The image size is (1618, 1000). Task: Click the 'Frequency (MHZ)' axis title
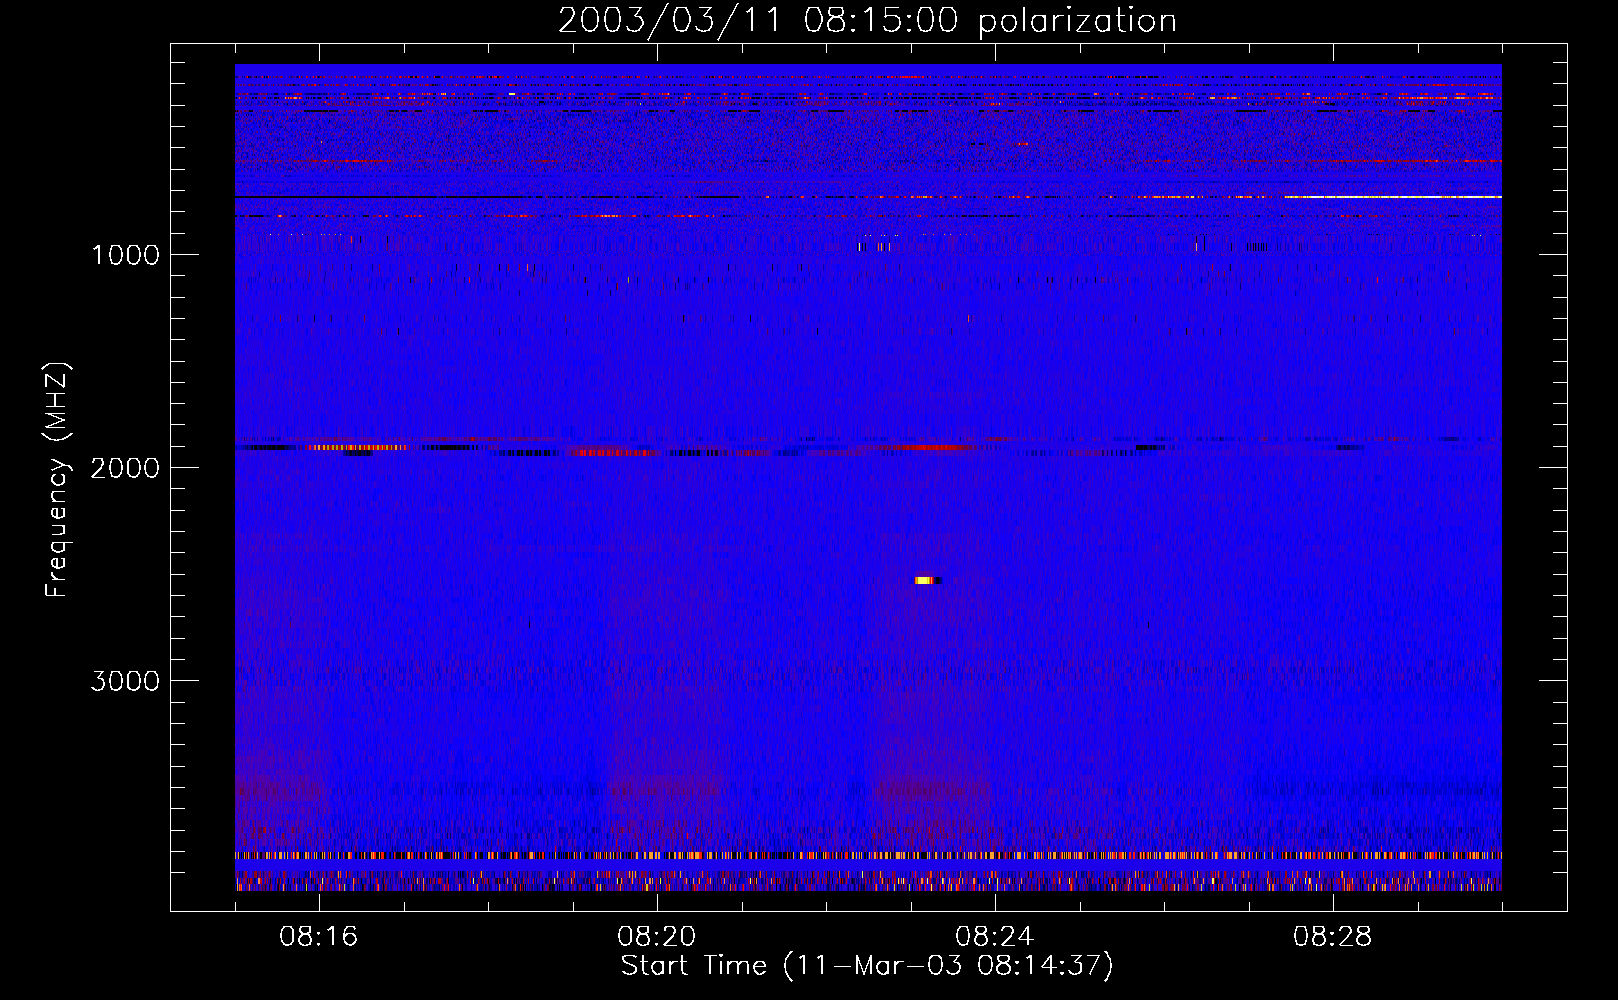tap(58, 480)
